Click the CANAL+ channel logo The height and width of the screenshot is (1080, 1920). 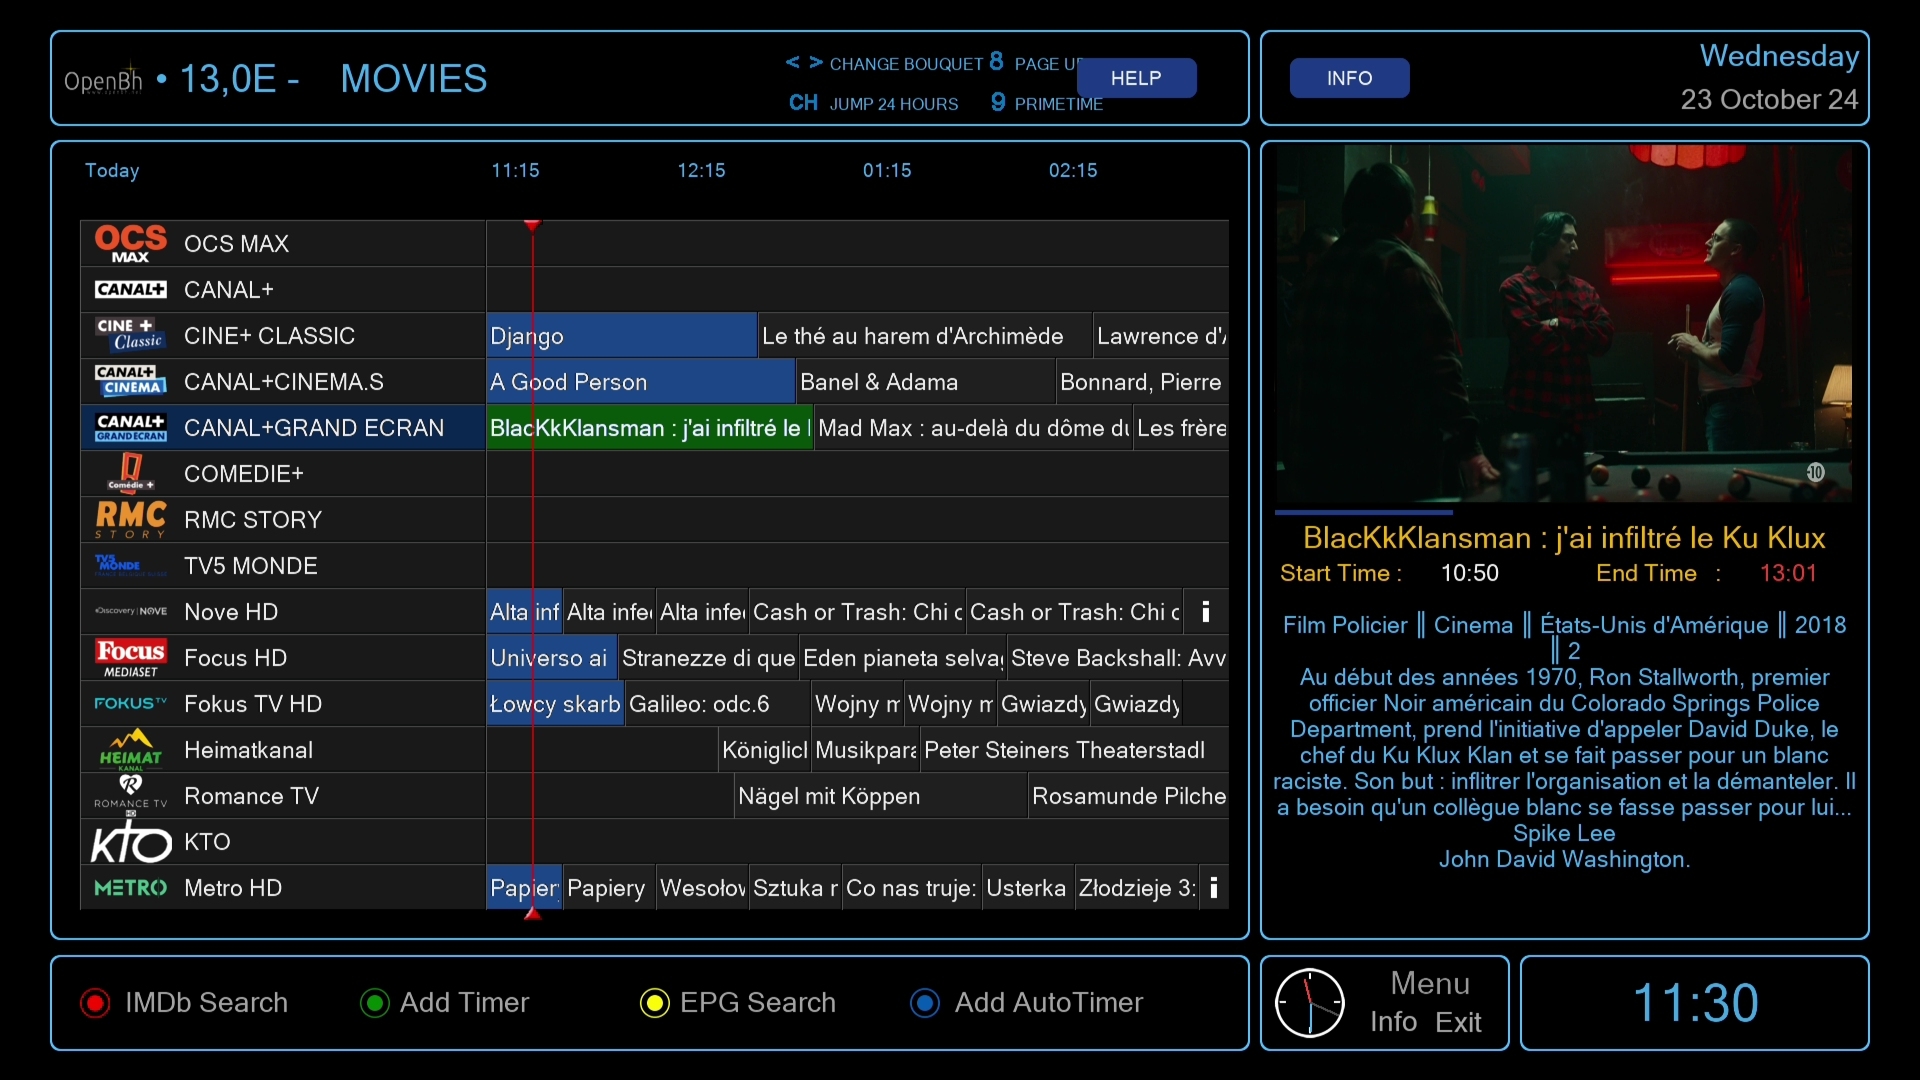click(130, 290)
